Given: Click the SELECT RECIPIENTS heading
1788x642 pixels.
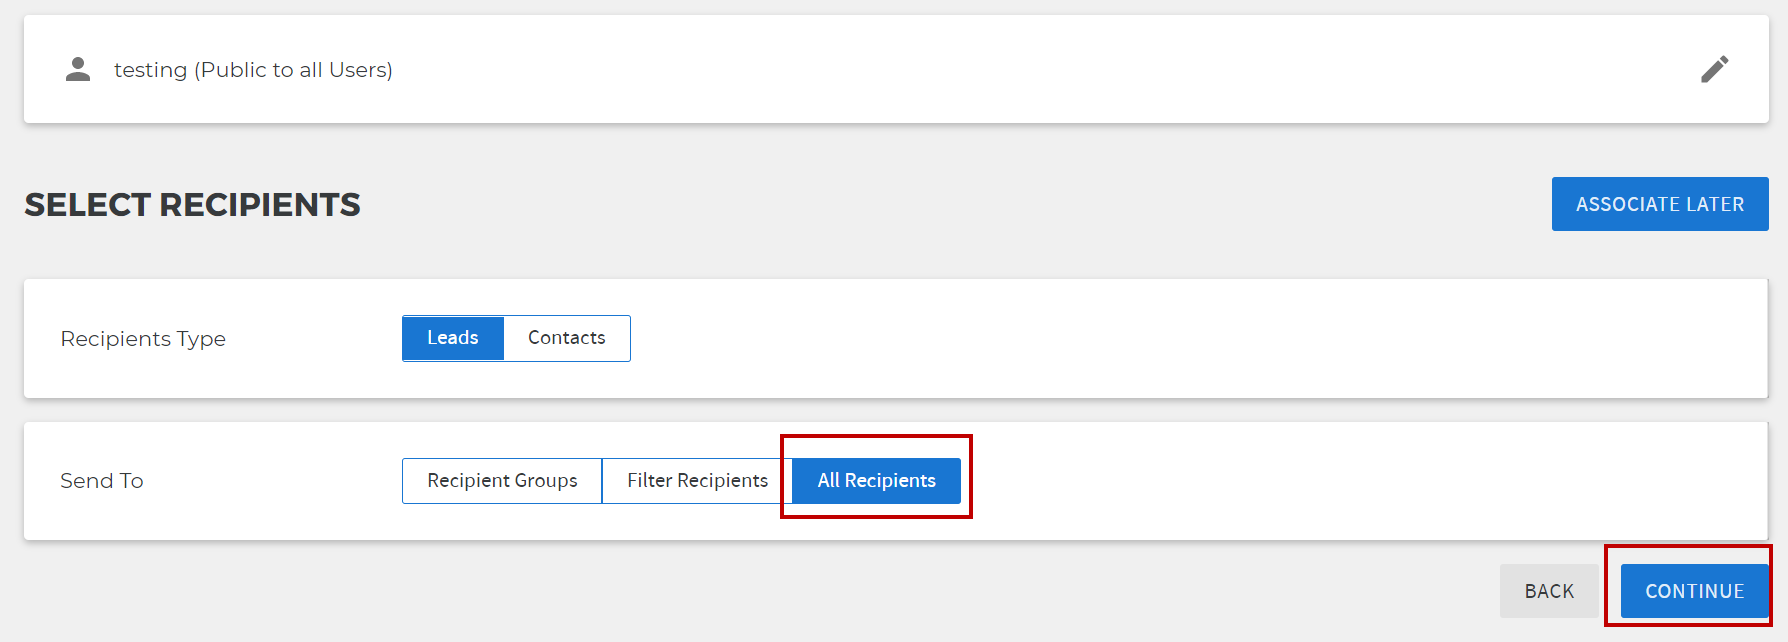Looking at the screenshot, I should [x=192, y=204].
